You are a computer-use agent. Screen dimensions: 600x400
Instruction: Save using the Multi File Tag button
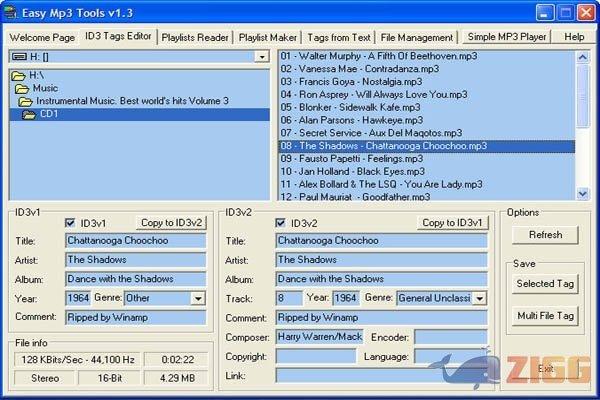[x=545, y=316]
